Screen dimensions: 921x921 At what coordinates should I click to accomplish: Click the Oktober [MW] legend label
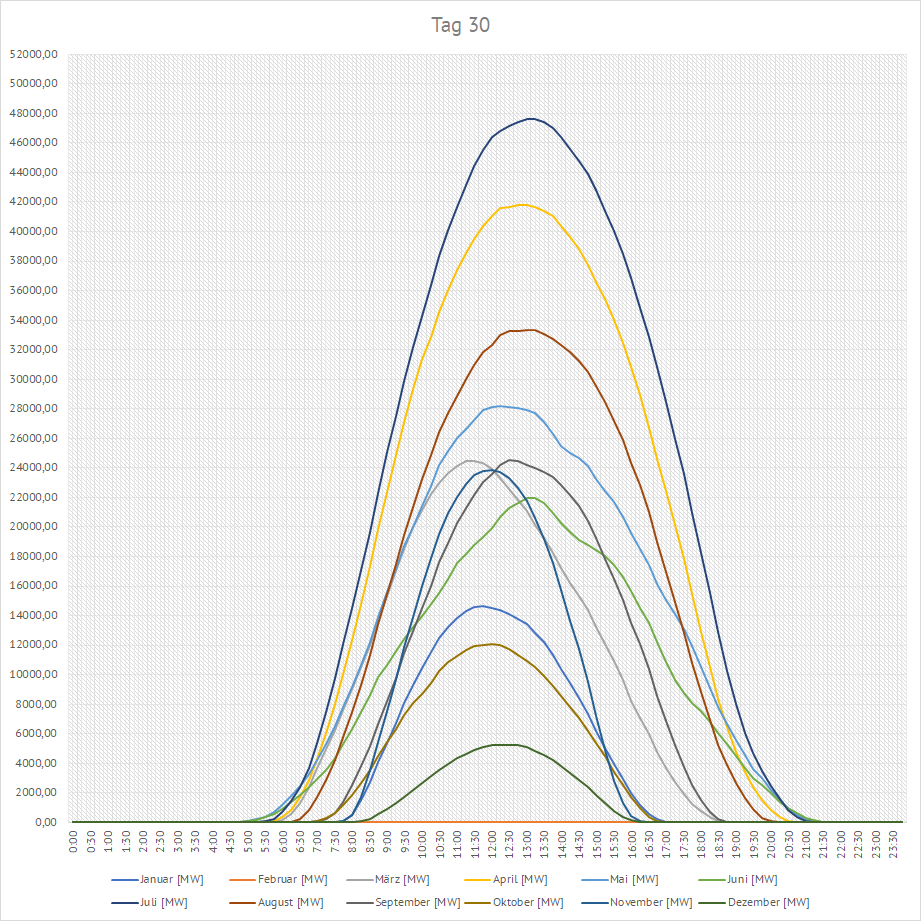[529, 902]
